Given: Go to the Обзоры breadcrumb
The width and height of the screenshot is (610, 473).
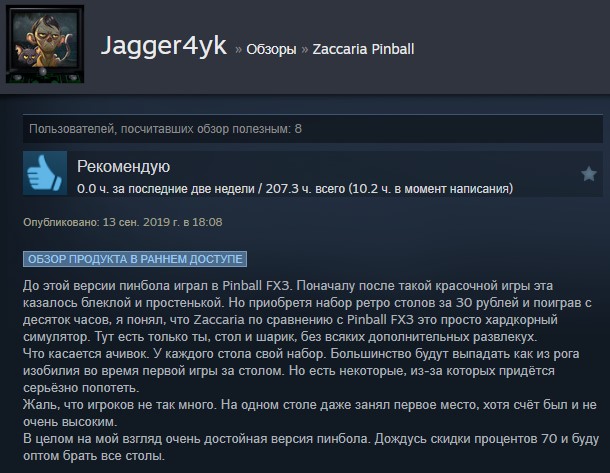Looking at the screenshot, I should (271, 49).
